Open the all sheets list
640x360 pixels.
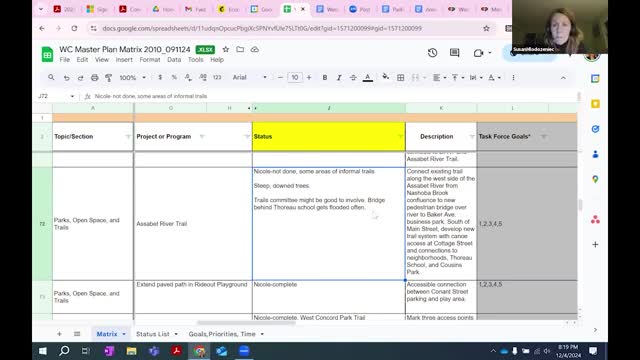pyautogui.click(x=77, y=334)
